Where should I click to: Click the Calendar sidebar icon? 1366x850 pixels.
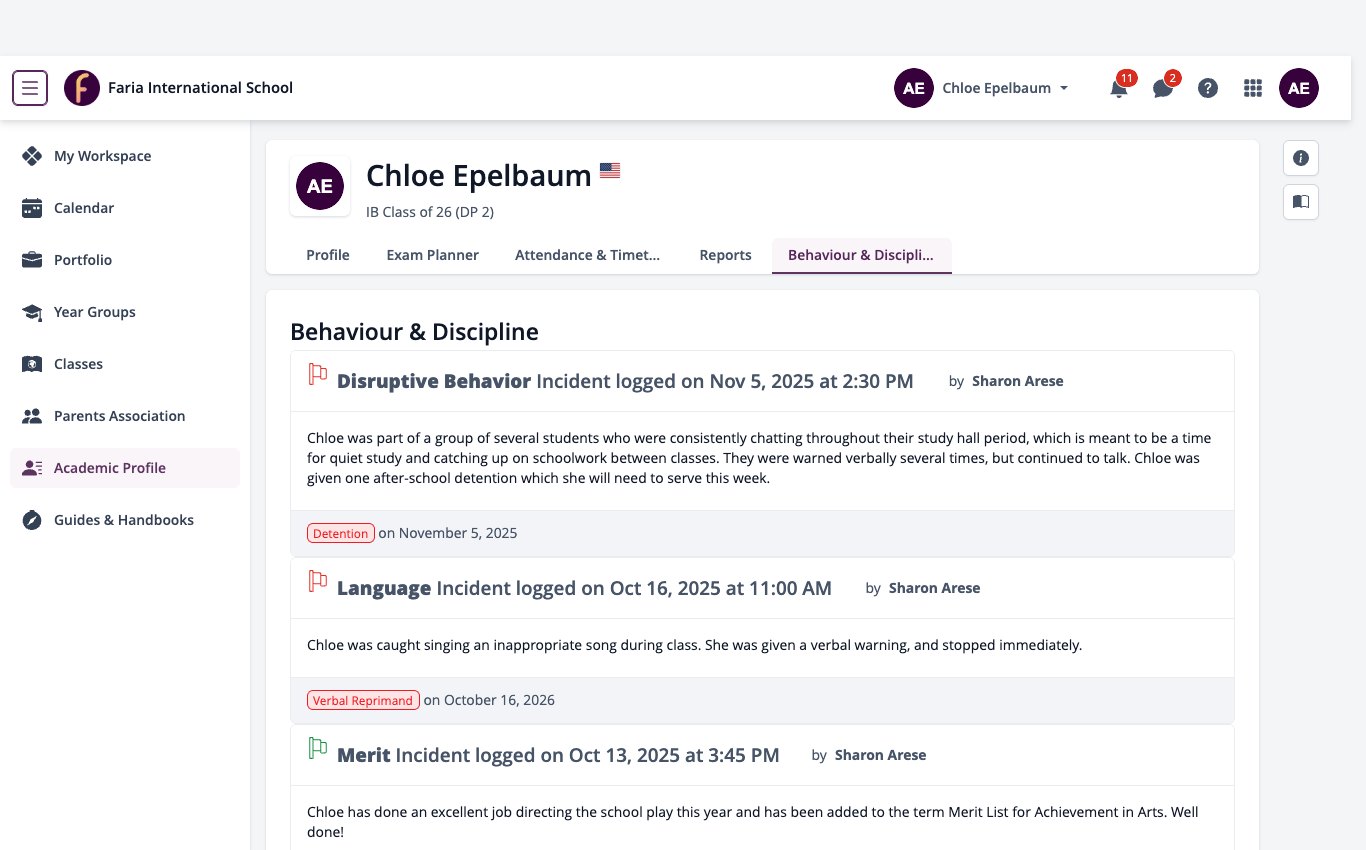point(32,208)
